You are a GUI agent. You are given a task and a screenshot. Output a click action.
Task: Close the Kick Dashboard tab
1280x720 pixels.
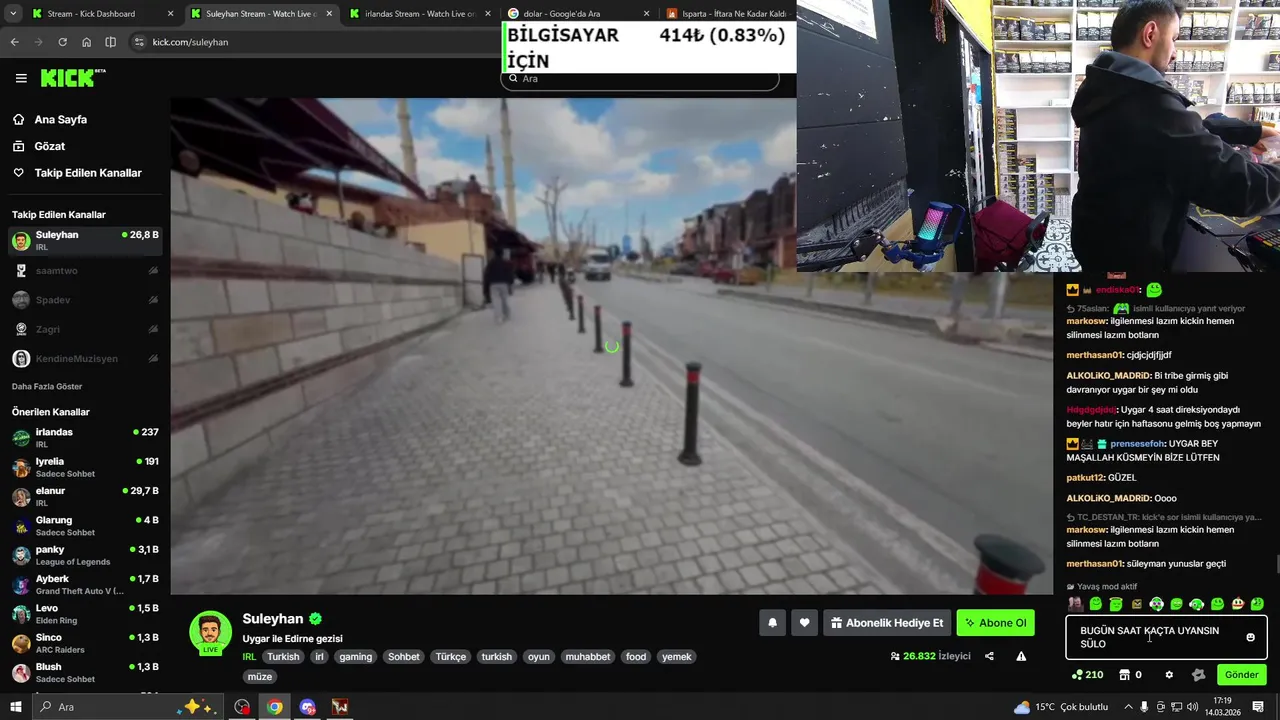170,14
